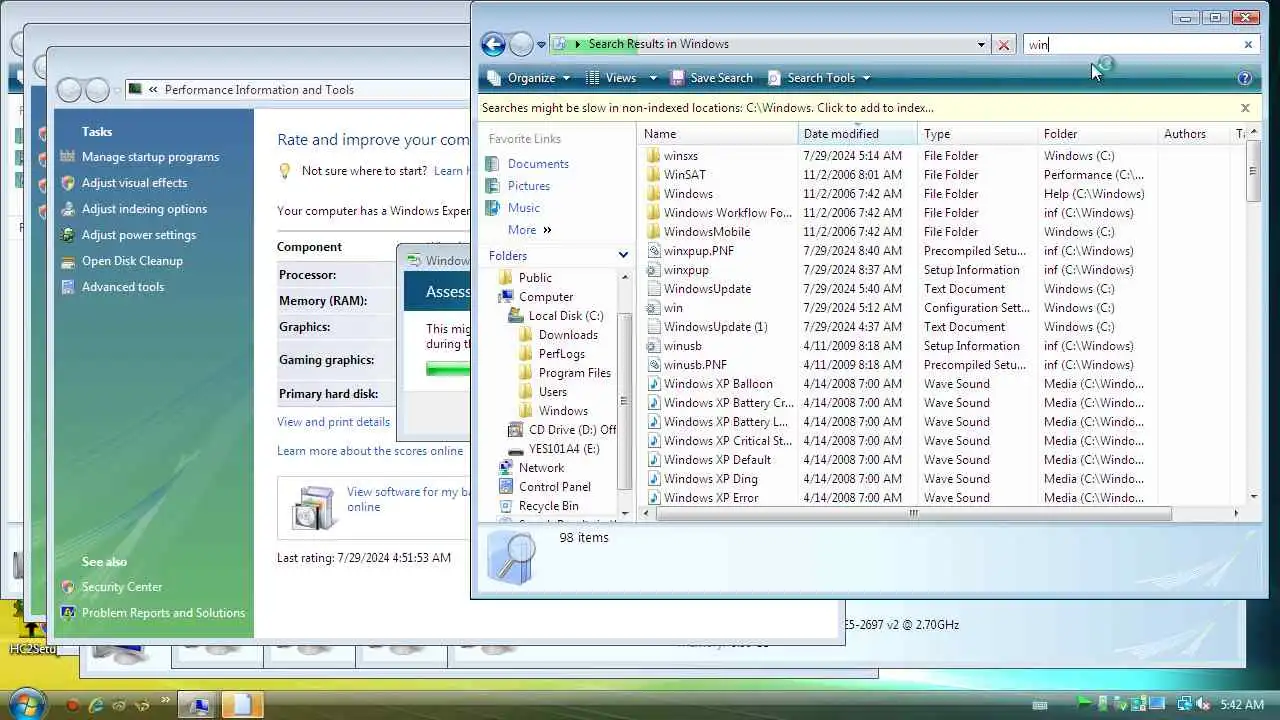Open Adjust indexing options task
Screen dimensions: 1280x720
[x=144, y=209]
